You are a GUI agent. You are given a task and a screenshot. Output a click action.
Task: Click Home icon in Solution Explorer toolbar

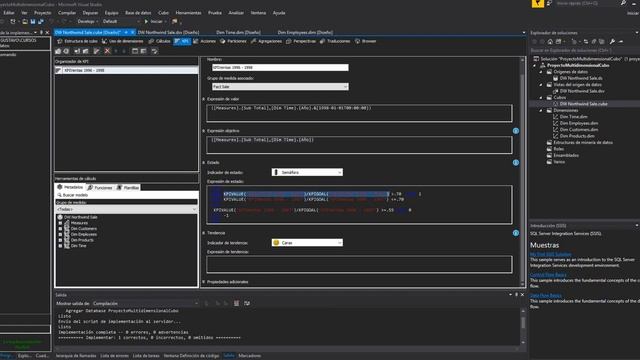550,42
